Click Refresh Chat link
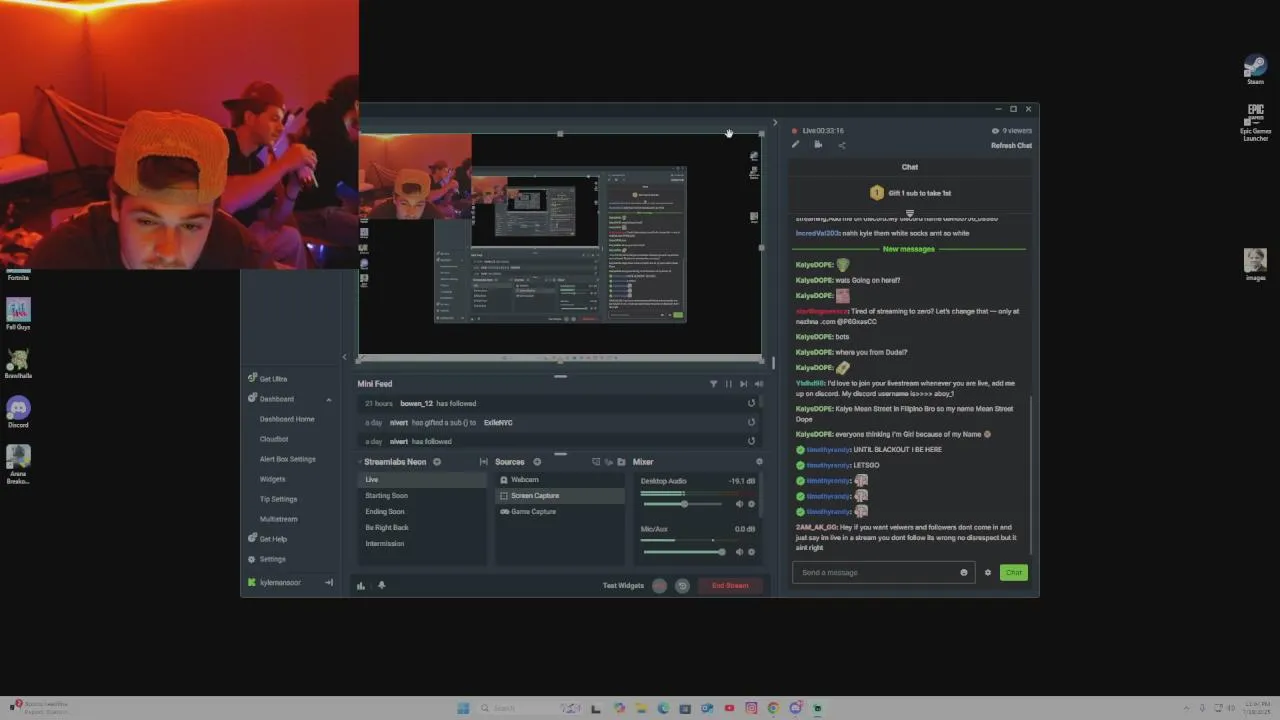This screenshot has height=720, width=1280. click(1011, 145)
